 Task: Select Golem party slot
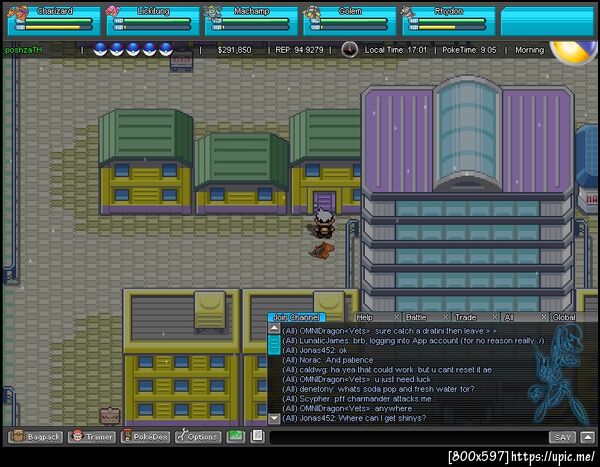point(350,21)
